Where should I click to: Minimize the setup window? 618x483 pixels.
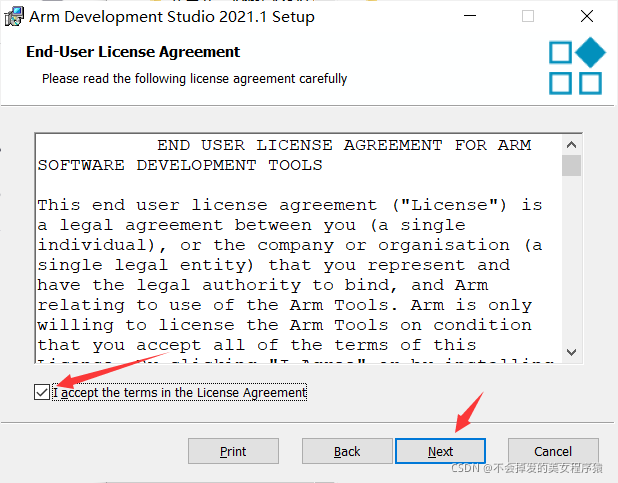470,16
